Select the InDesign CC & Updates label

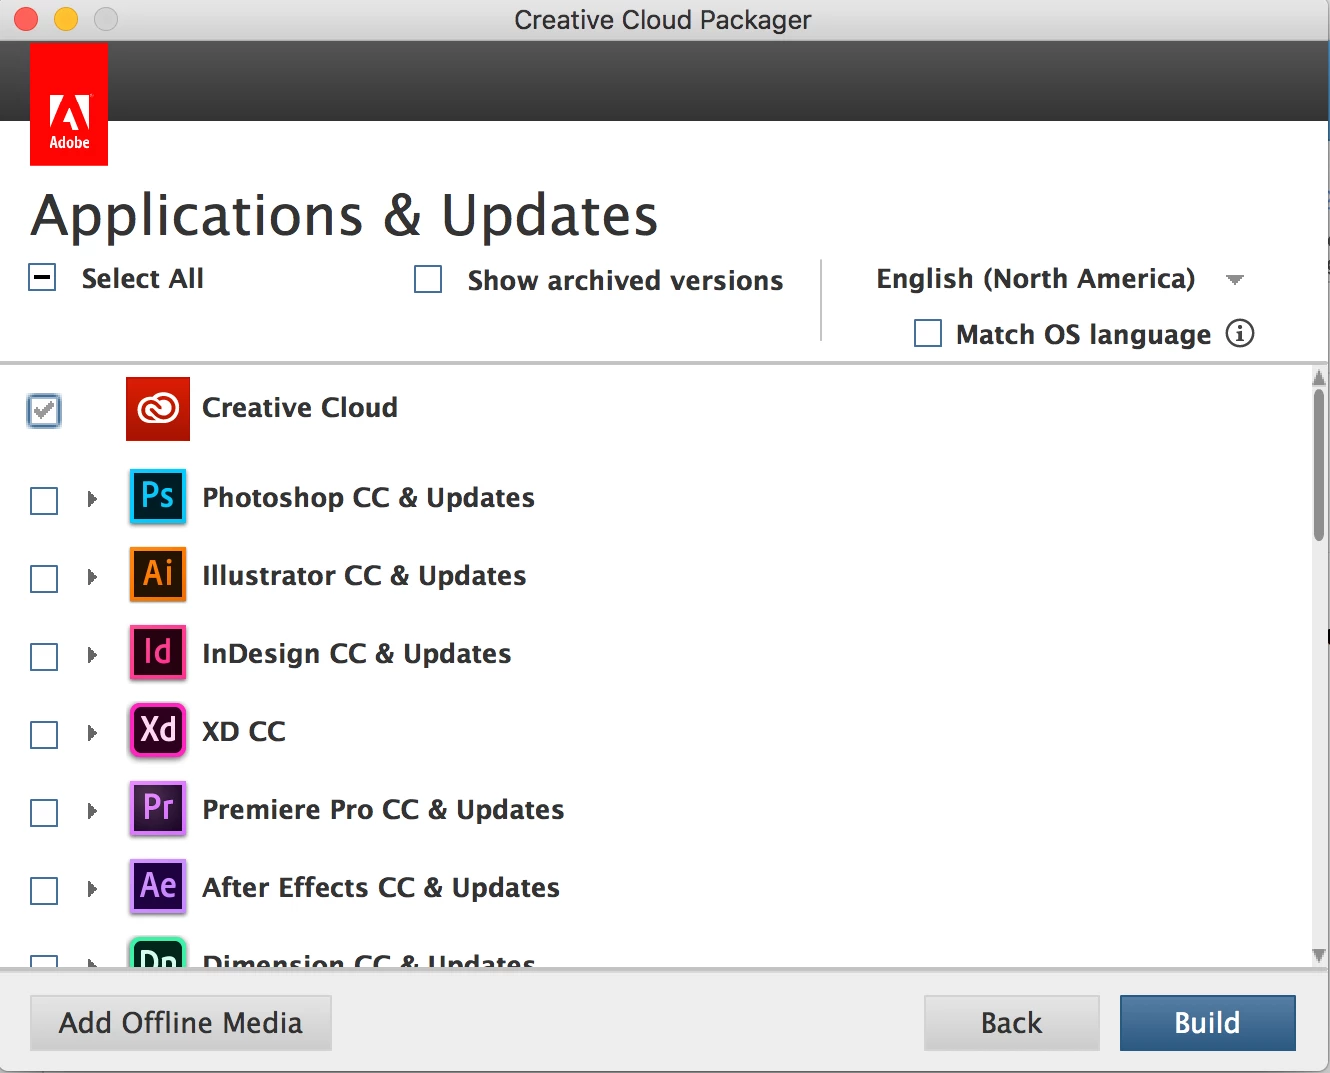click(356, 654)
